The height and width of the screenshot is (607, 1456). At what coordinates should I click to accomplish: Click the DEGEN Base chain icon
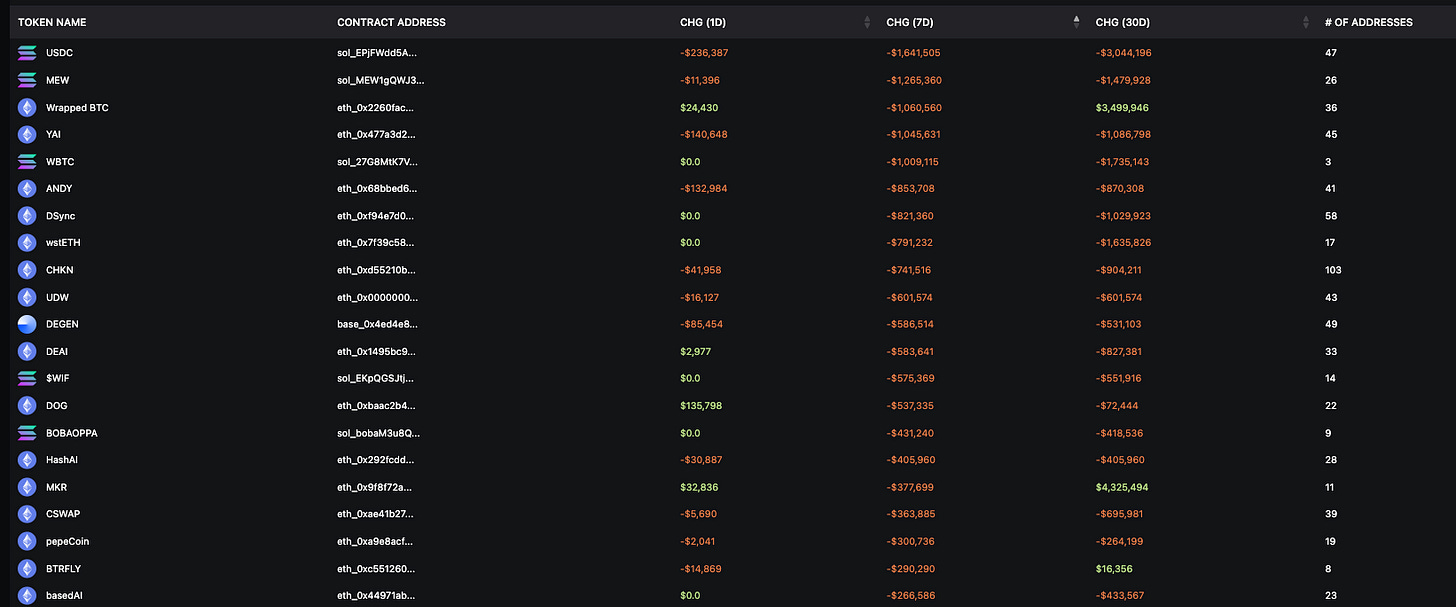point(27,324)
